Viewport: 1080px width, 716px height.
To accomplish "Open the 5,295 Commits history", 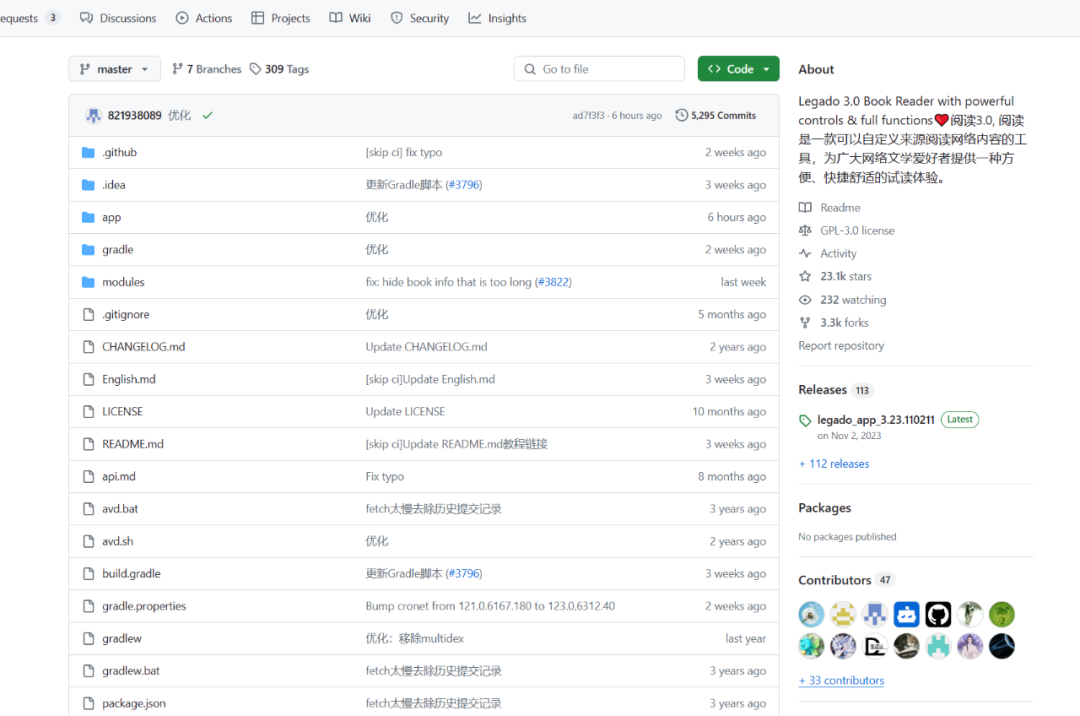I will (x=716, y=115).
